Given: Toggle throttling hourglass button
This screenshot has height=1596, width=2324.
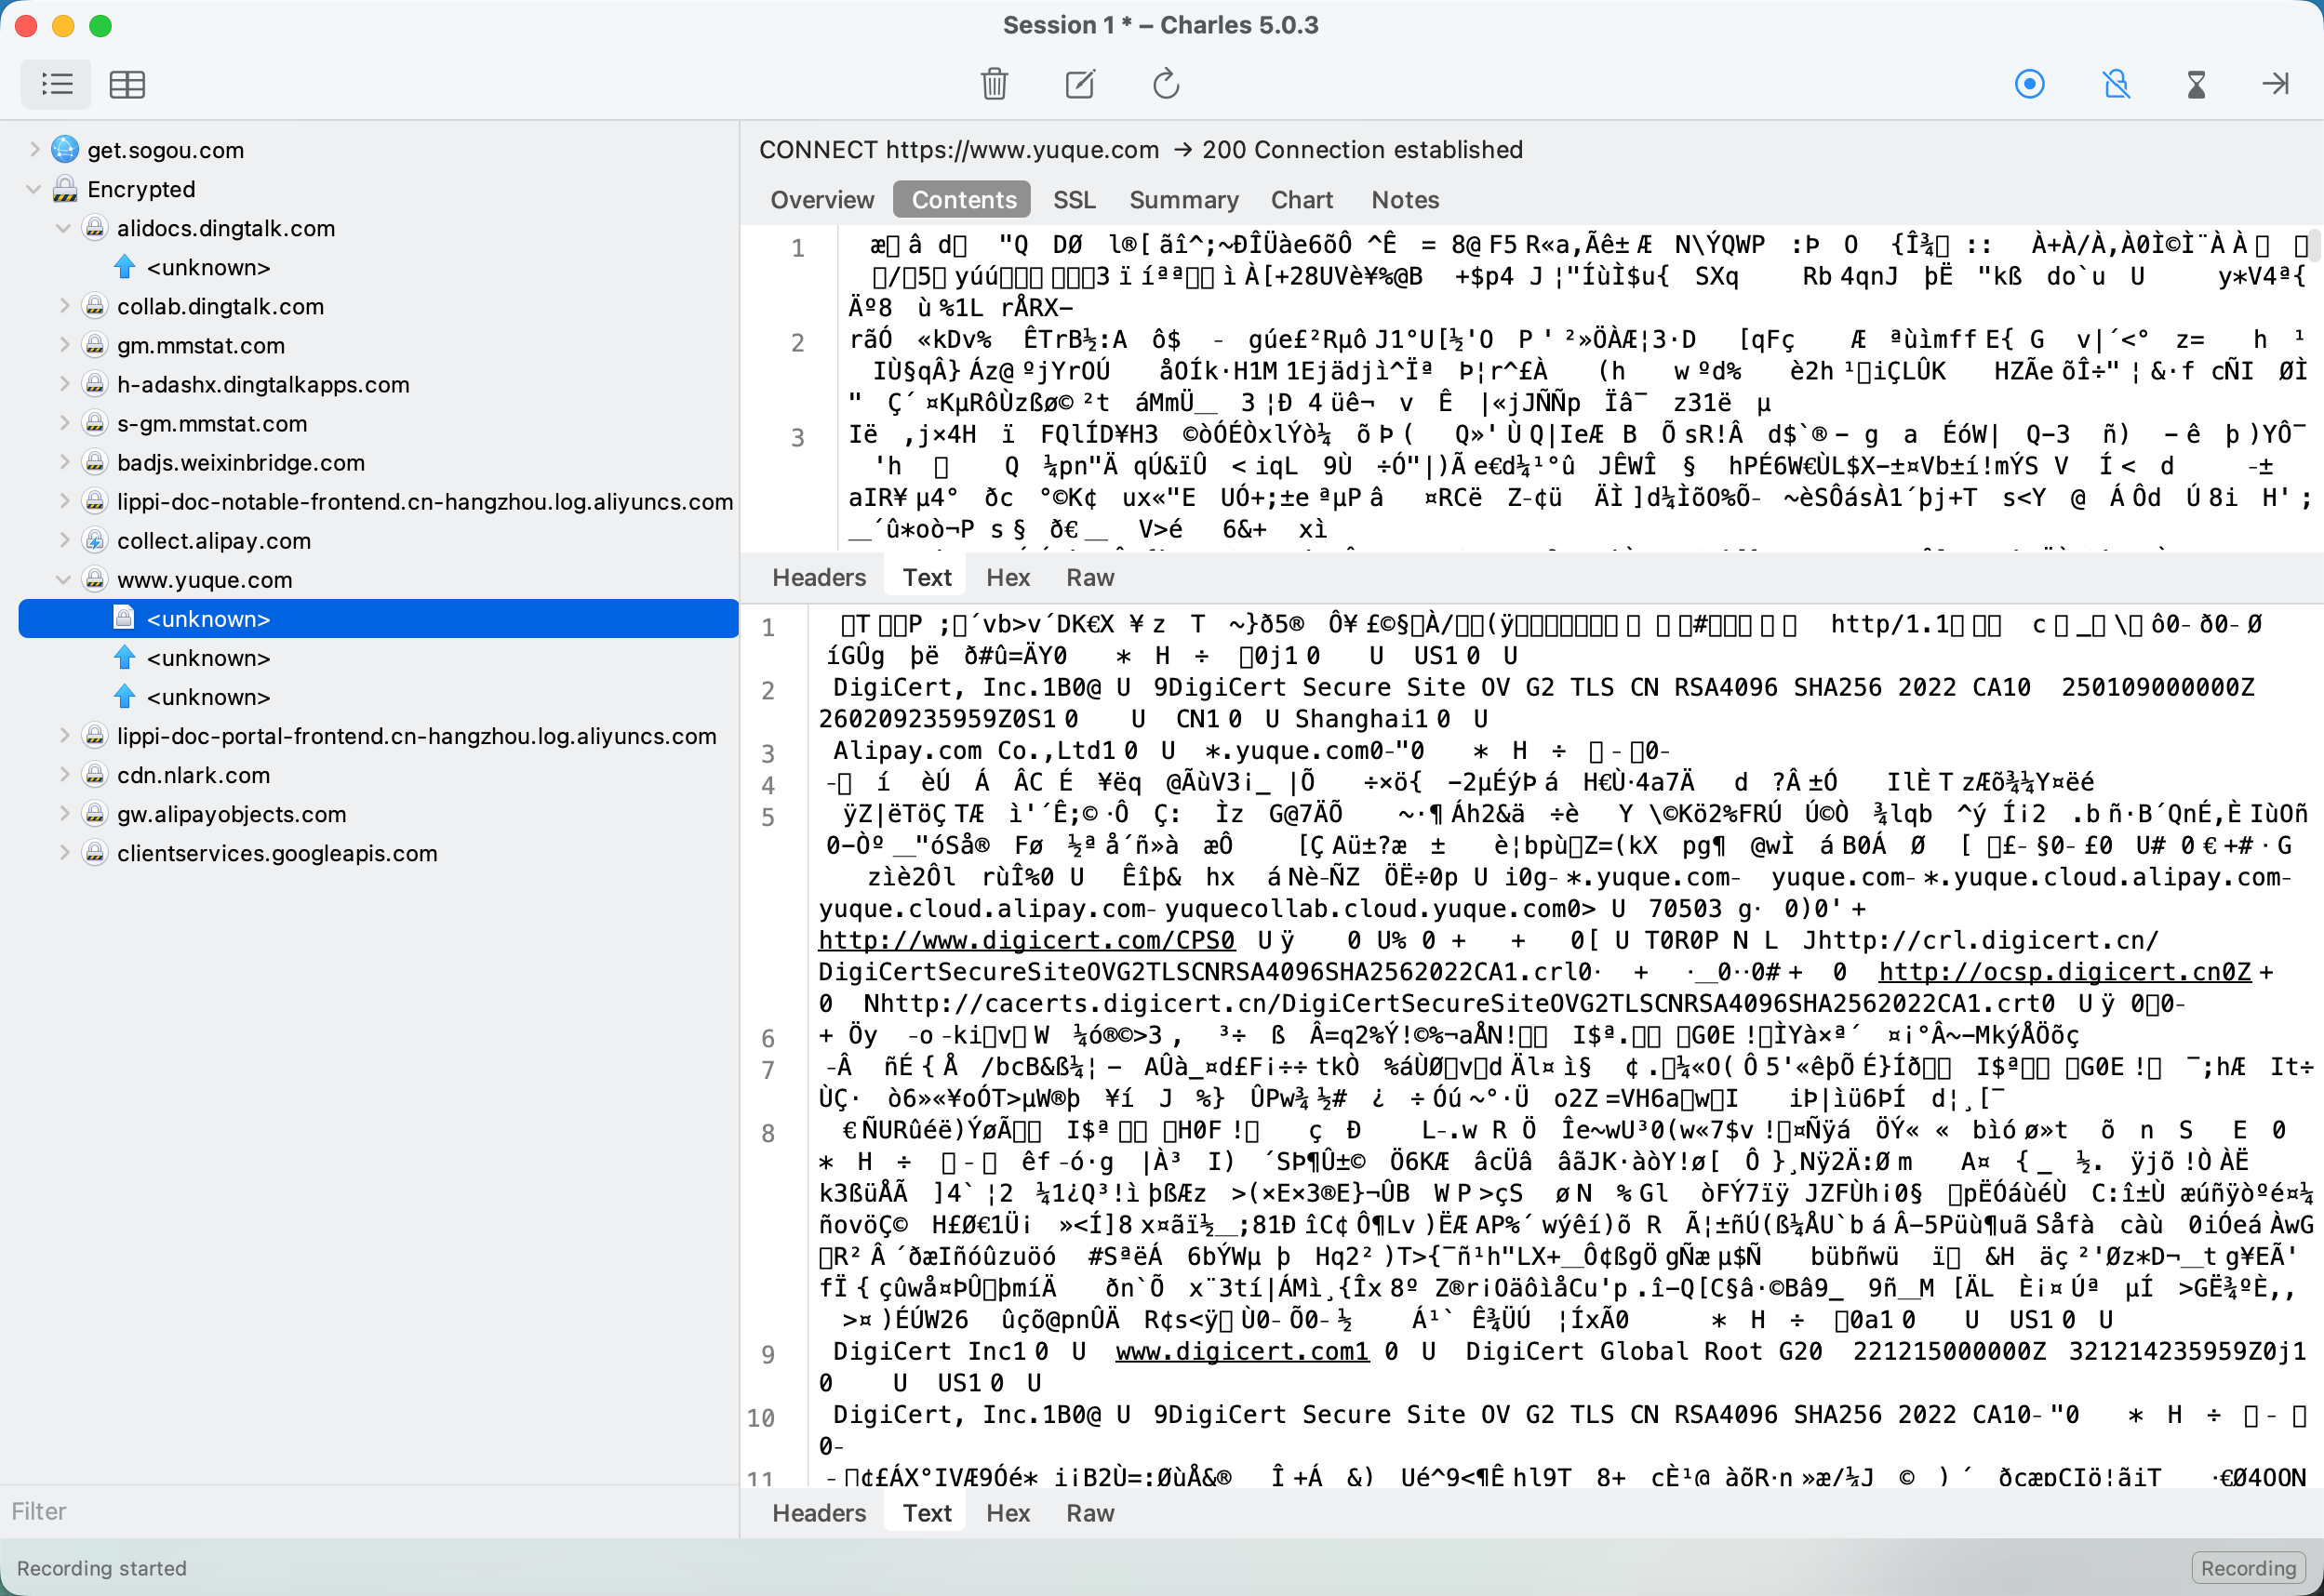Looking at the screenshot, I should 2196,84.
